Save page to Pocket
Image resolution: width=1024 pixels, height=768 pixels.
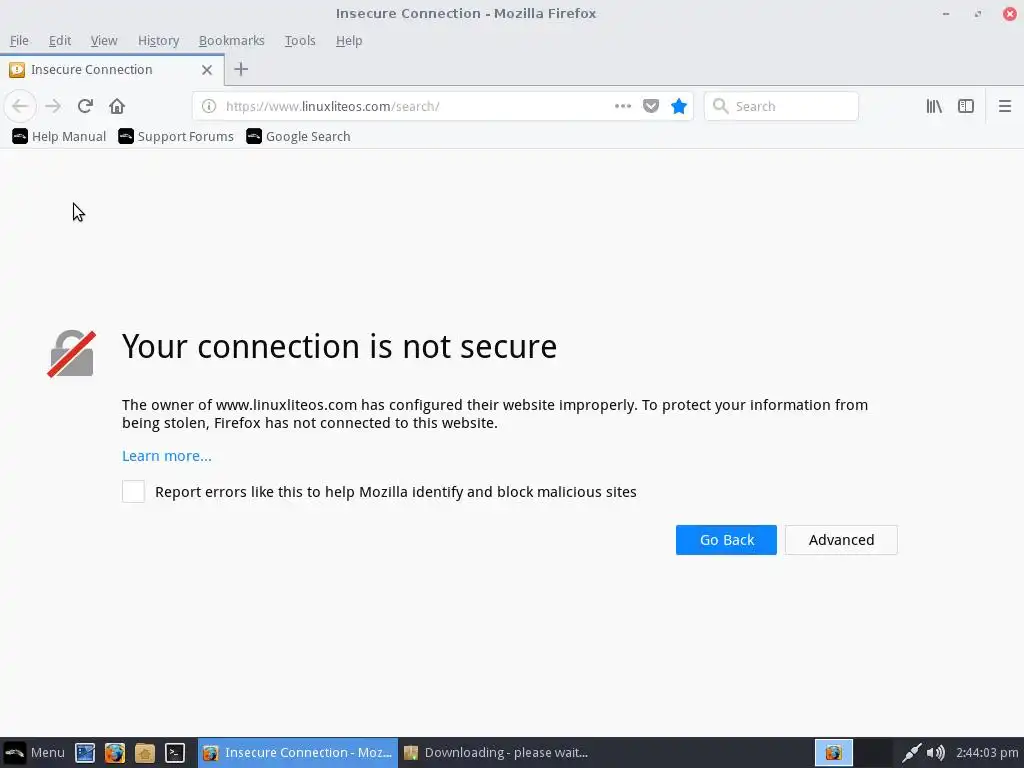click(x=650, y=106)
